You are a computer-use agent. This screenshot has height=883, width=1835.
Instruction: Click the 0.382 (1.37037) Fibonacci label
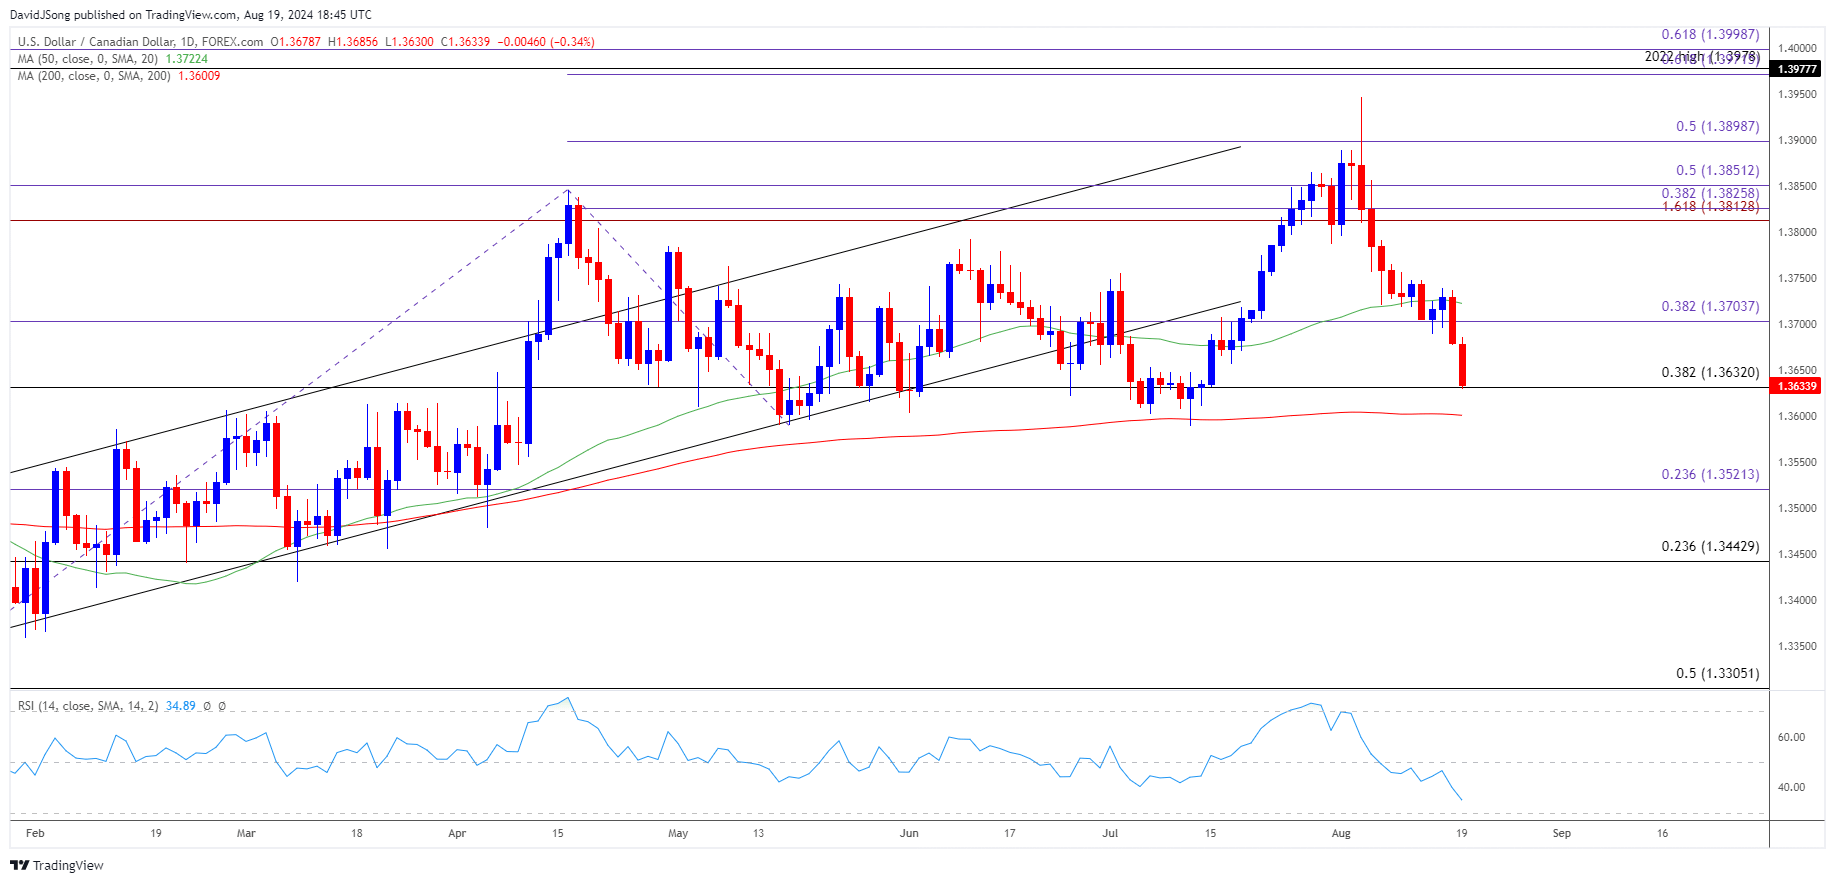click(x=1710, y=307)
